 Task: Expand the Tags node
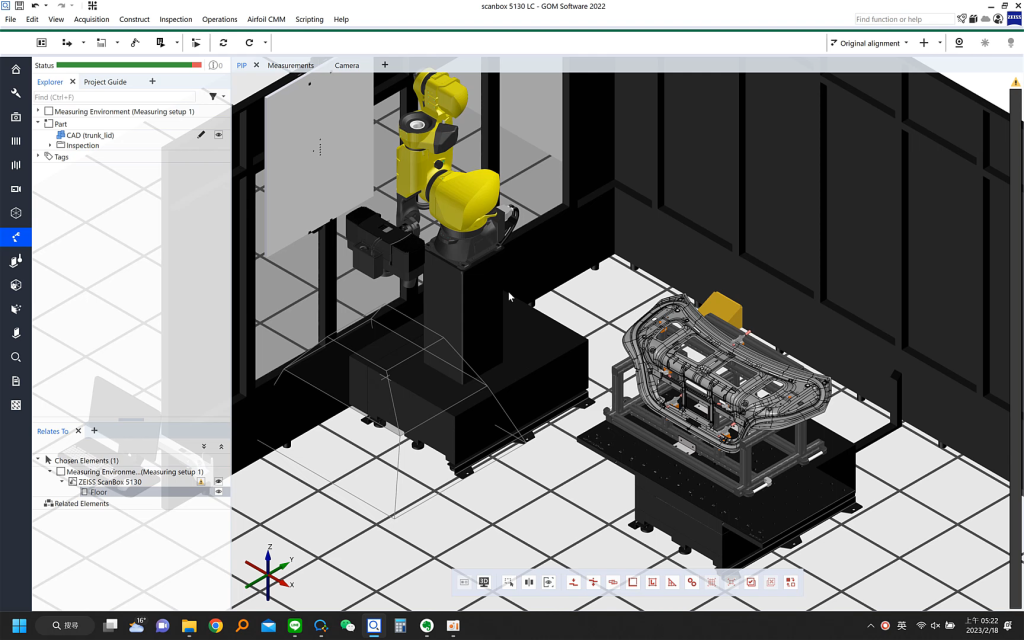[x=38, y=156]
